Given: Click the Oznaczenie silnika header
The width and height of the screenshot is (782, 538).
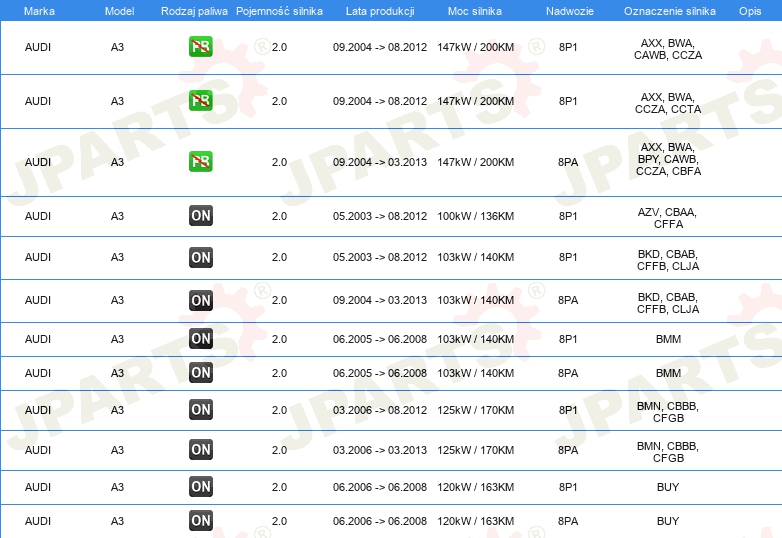Looking at the screenshot, I should coord(667,10).
